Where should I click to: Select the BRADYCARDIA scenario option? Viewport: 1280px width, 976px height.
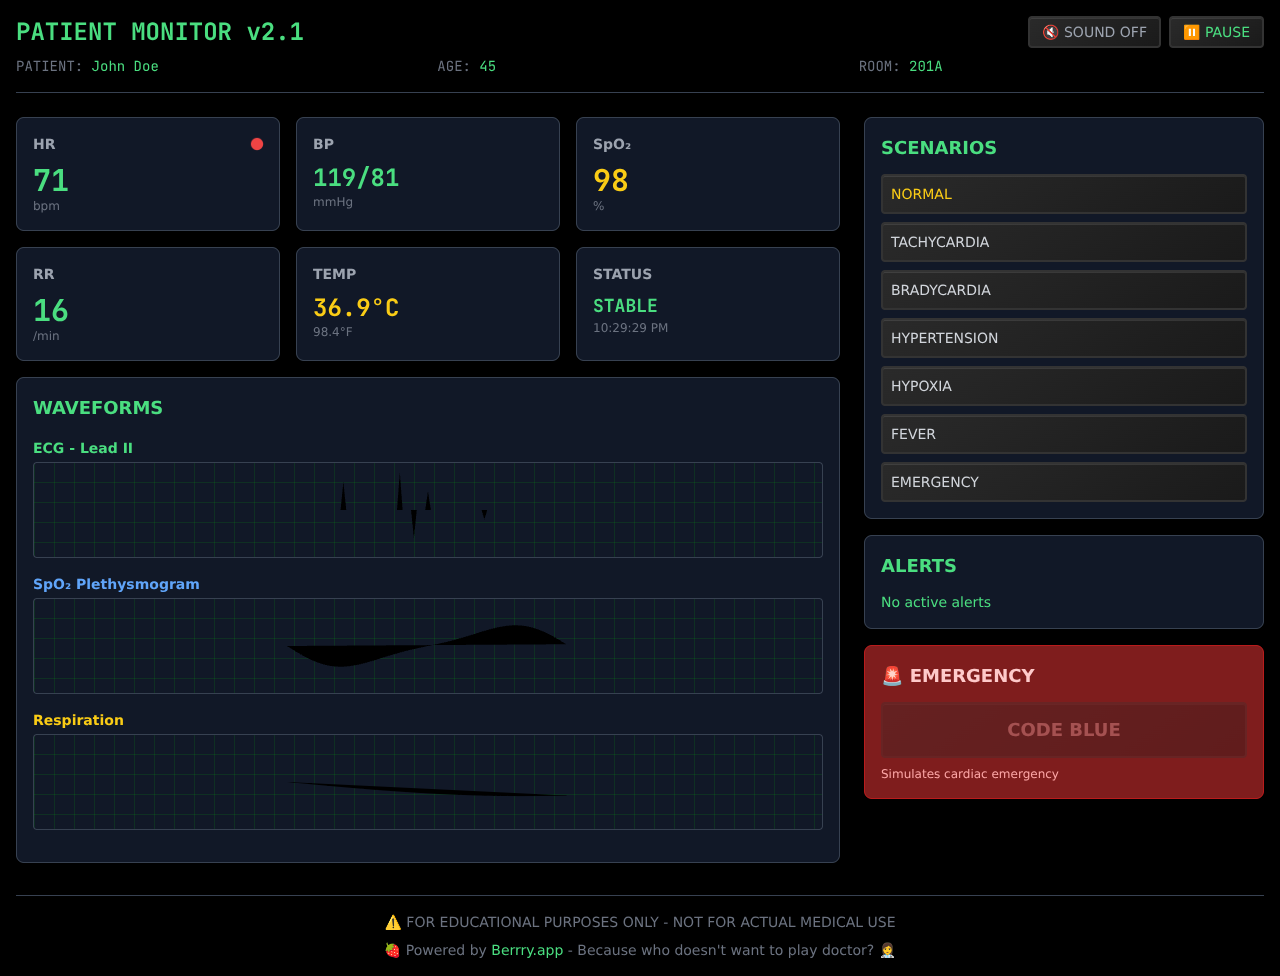coord(1063,290)
